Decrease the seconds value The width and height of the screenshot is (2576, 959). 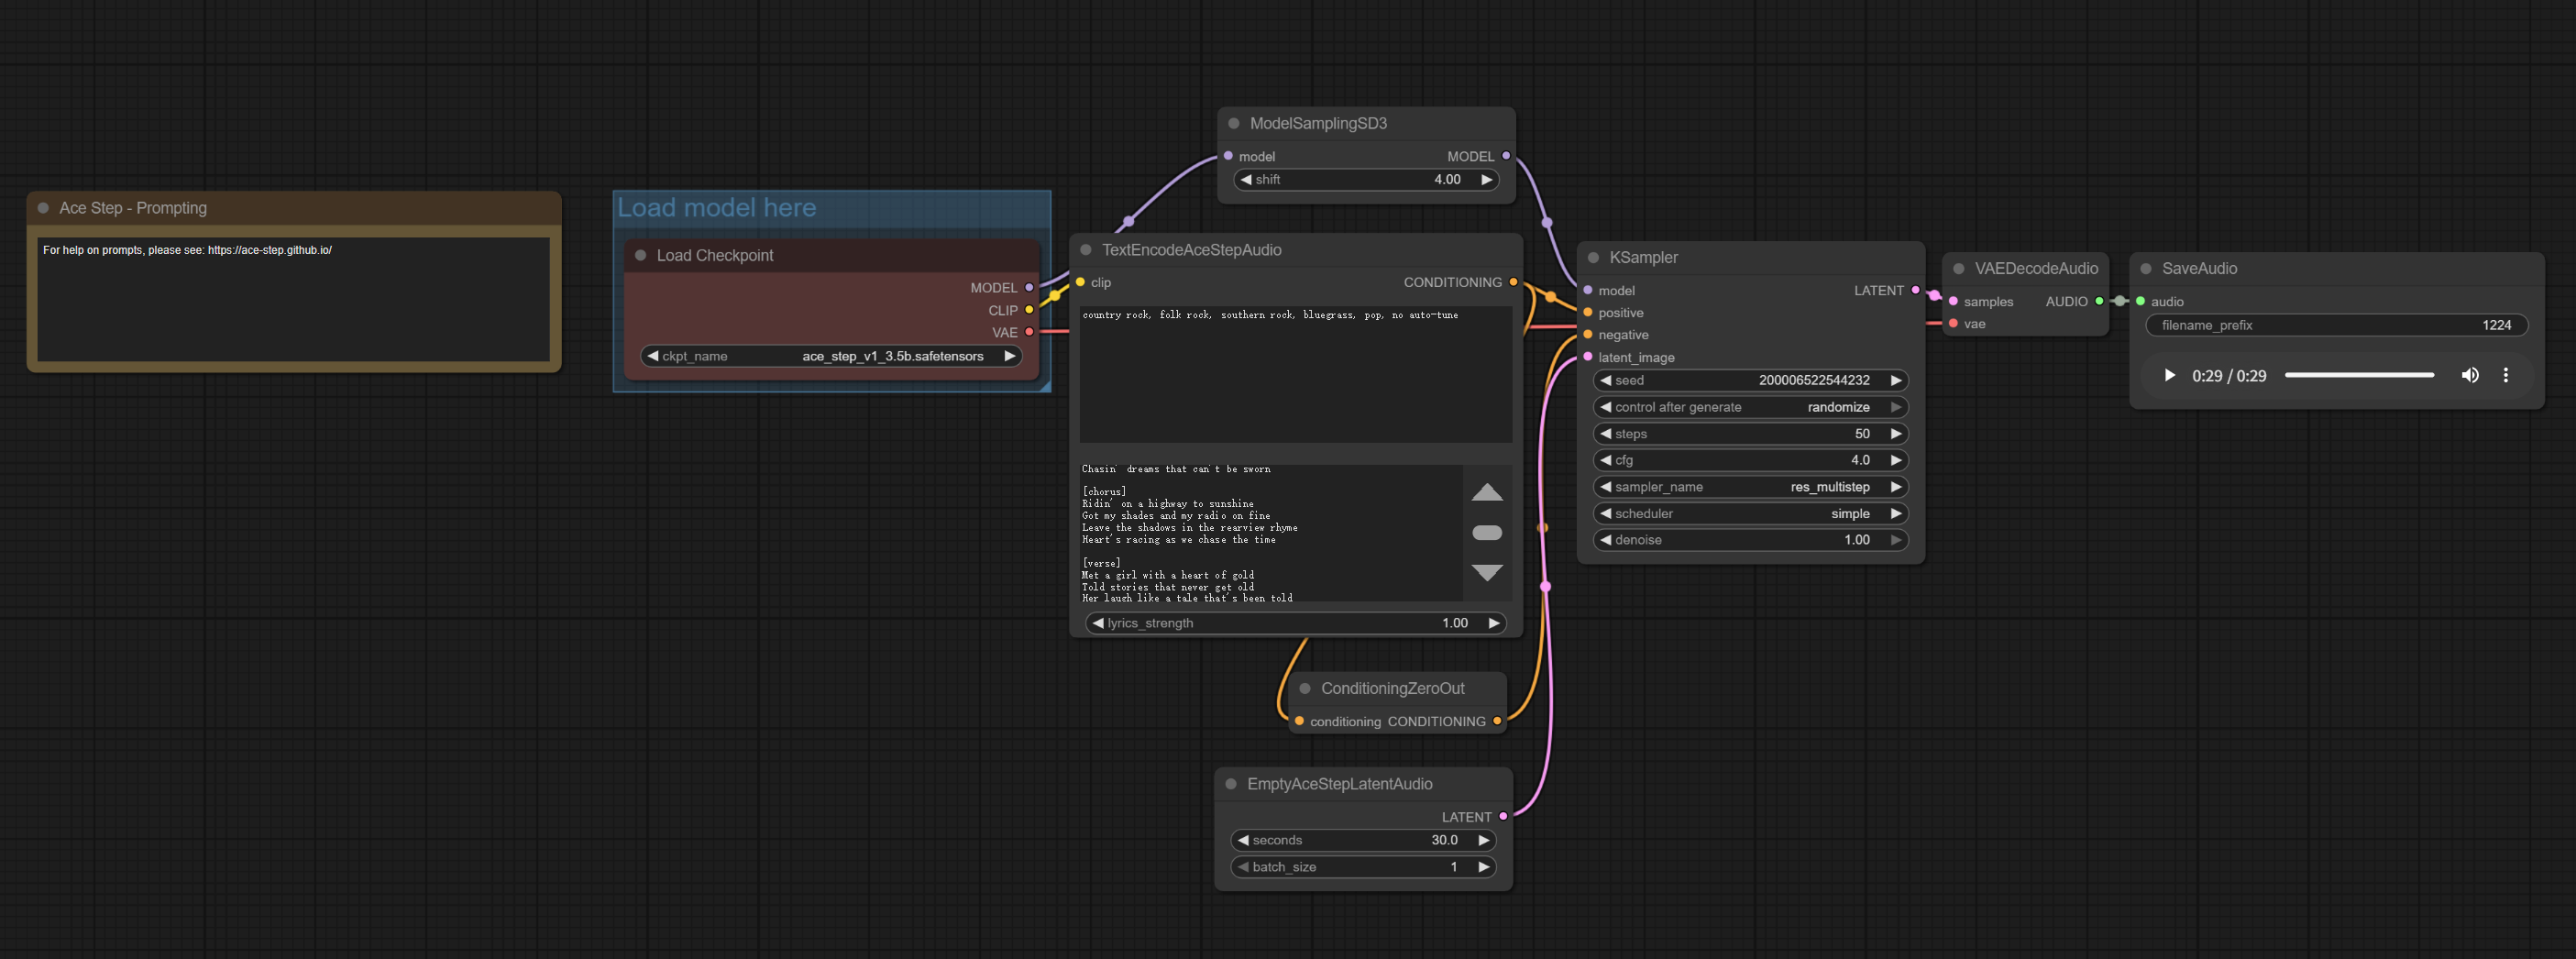[x=1243, y=840]
